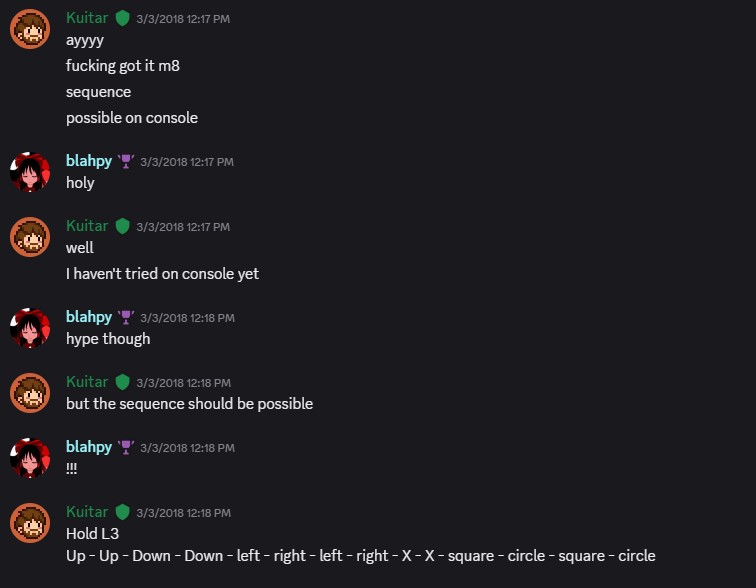Click the shield badge above the 'Hold L3' message
The height and width of the screenshot is (588, 756).
coord(122,512)
